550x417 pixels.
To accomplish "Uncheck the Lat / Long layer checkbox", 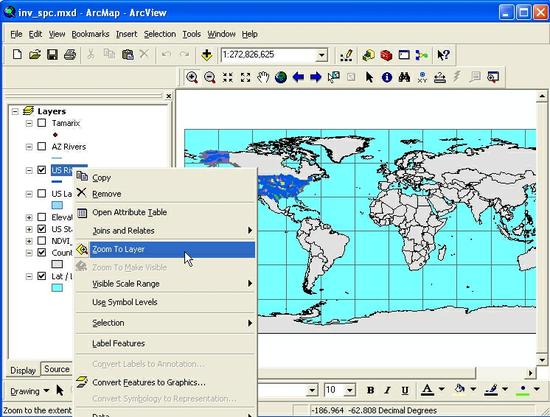I will (42, 276).
